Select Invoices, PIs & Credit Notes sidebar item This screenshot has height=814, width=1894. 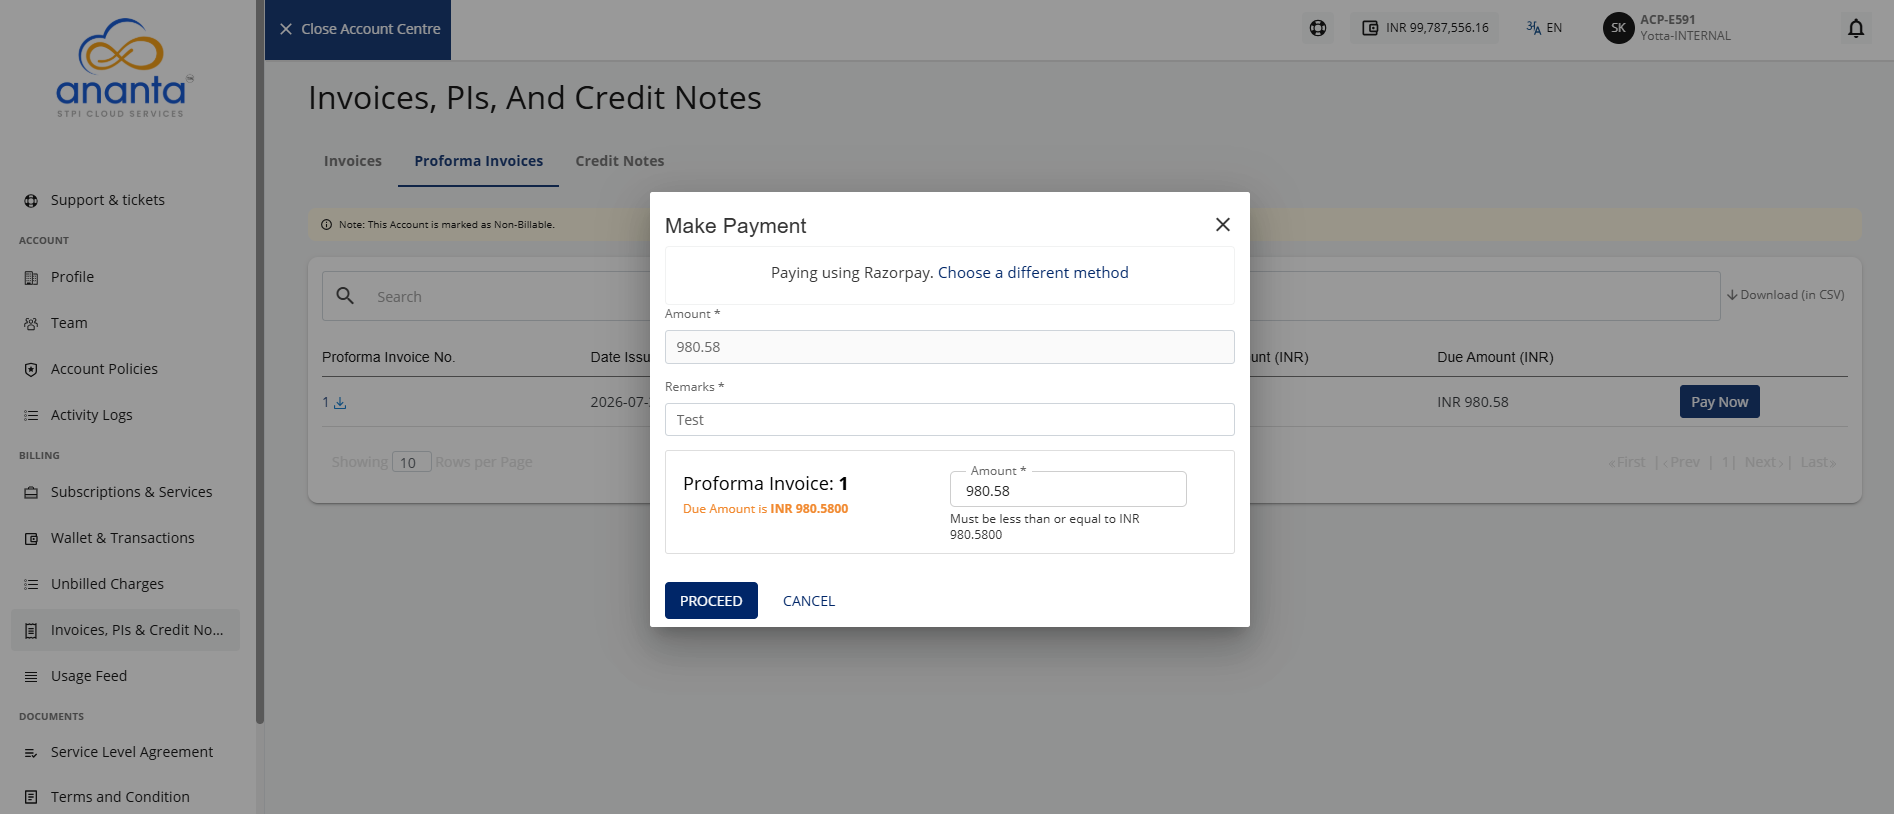click(x=126, y=630)
